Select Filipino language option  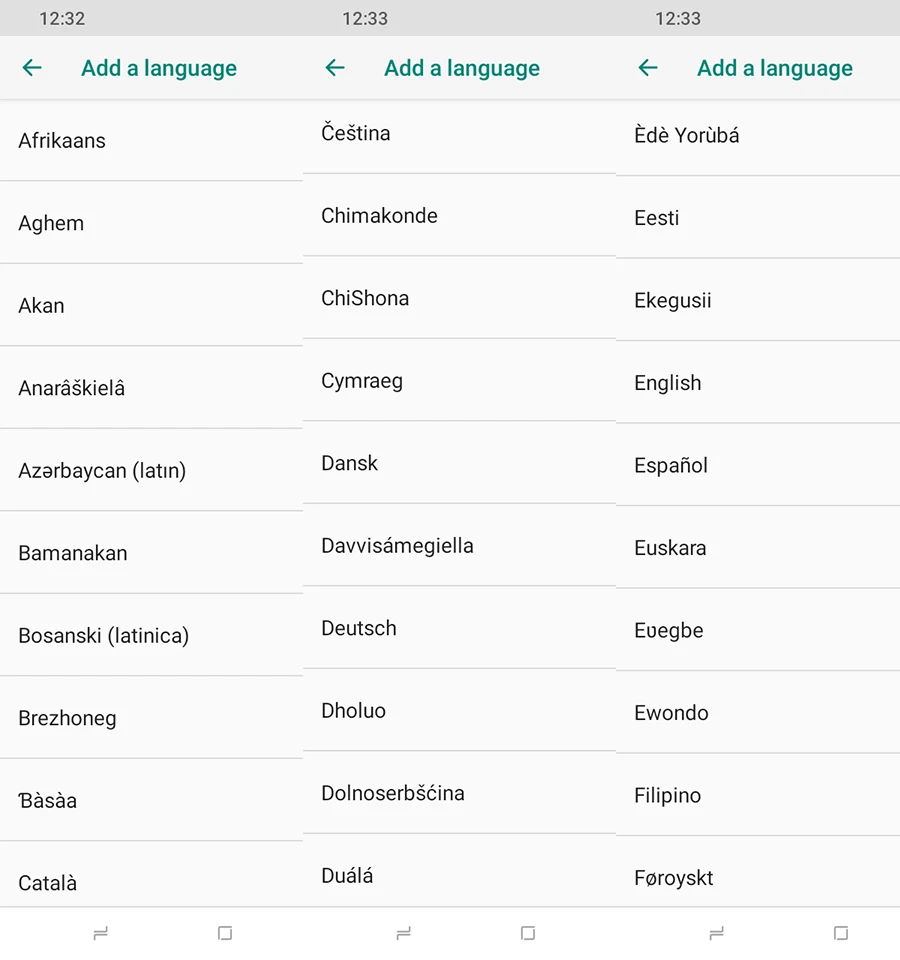[758, 795]
